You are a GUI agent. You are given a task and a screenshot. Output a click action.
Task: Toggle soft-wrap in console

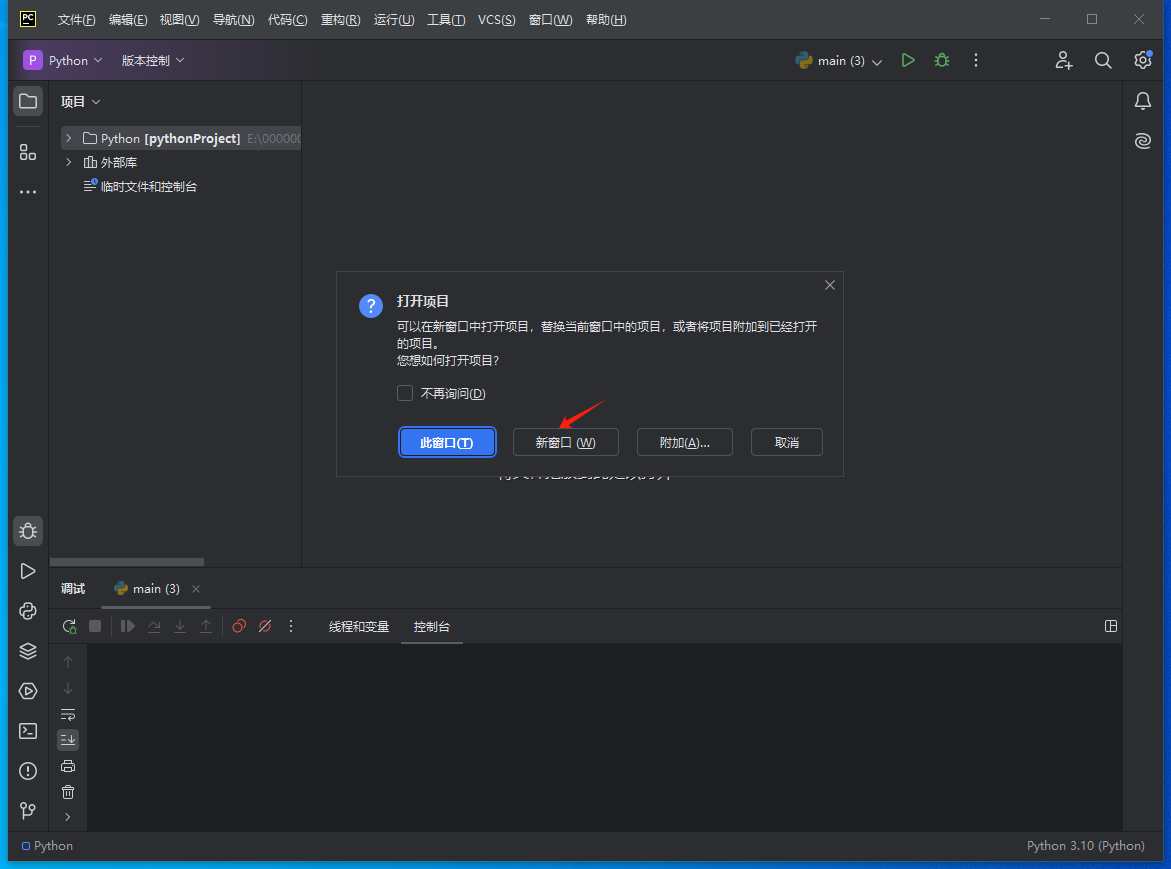coord(68,714)
